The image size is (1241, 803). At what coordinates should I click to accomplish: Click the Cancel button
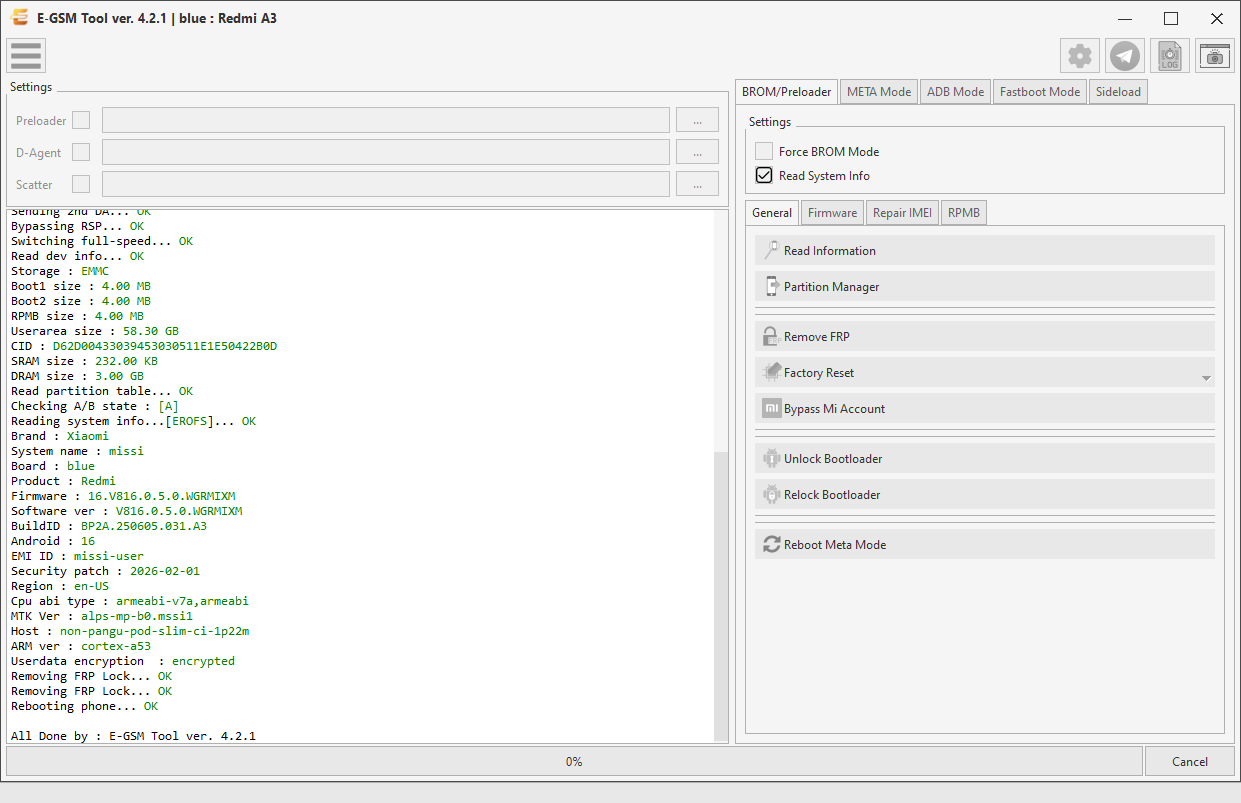pyautogui.click(x=1190, y=761)
